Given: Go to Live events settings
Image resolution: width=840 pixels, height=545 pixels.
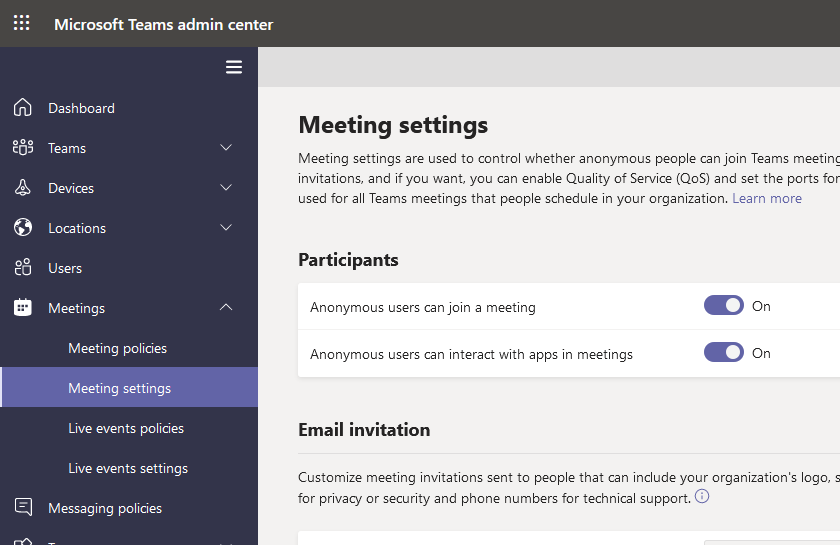Looking at the screenshot, I should point(128,468).
